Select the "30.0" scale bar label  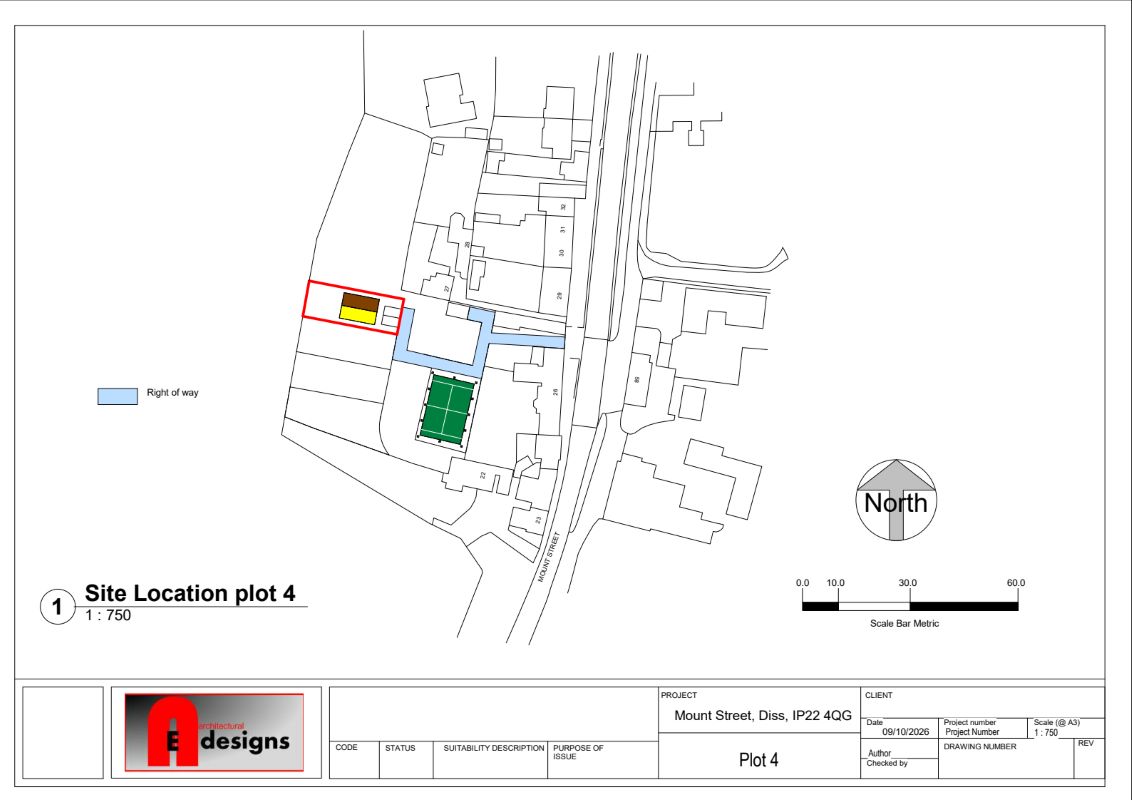tap(907, 583)
